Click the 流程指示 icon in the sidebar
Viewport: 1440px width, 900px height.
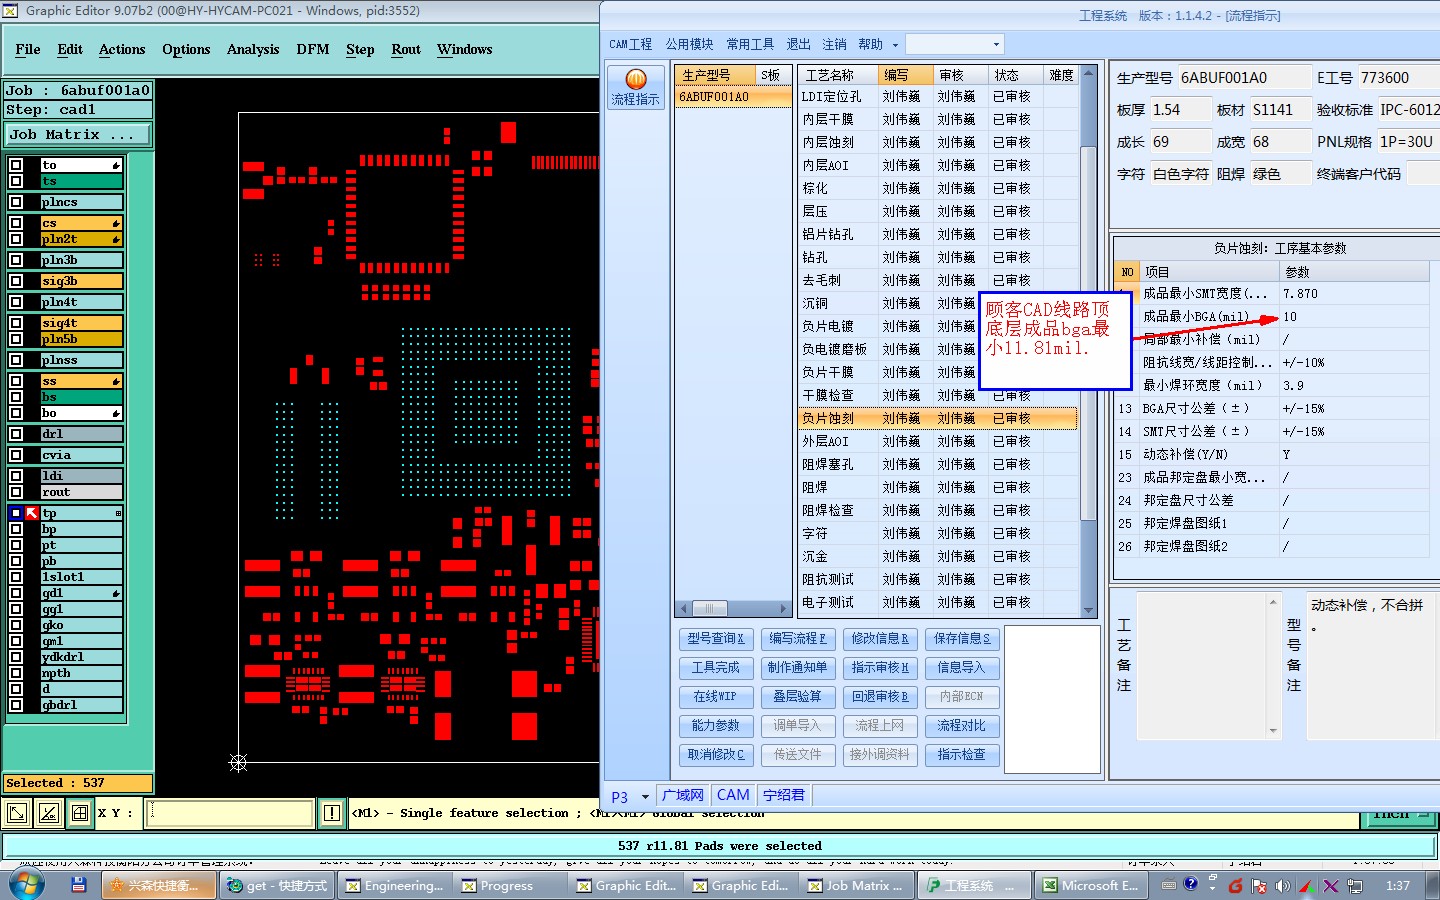[x=635, y=88]
